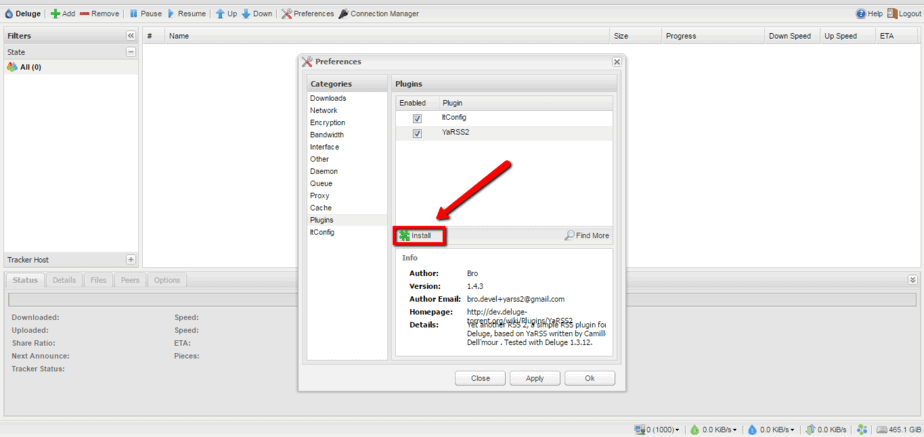The width and height of the screenshot is (924, 437).
Task: Click the Logout icon
Action: 891,14
